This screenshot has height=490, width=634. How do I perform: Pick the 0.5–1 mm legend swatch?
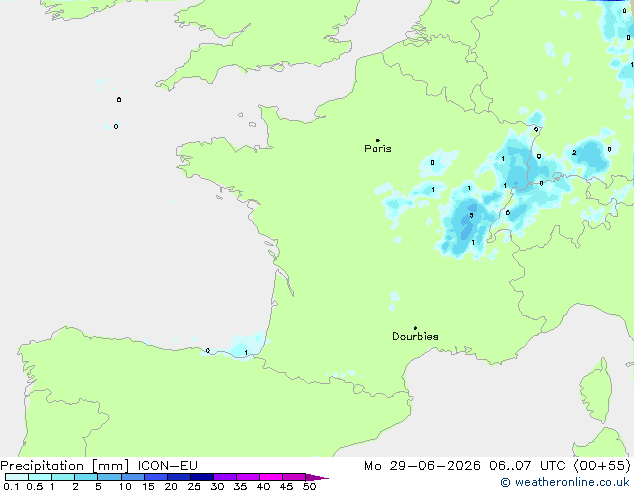[x=40, y=477]
